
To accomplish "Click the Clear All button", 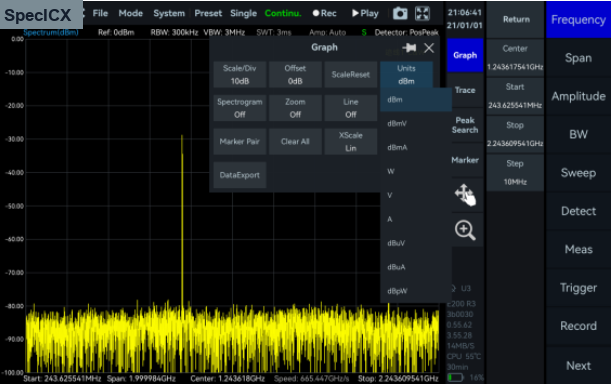I will click(295, 142).
